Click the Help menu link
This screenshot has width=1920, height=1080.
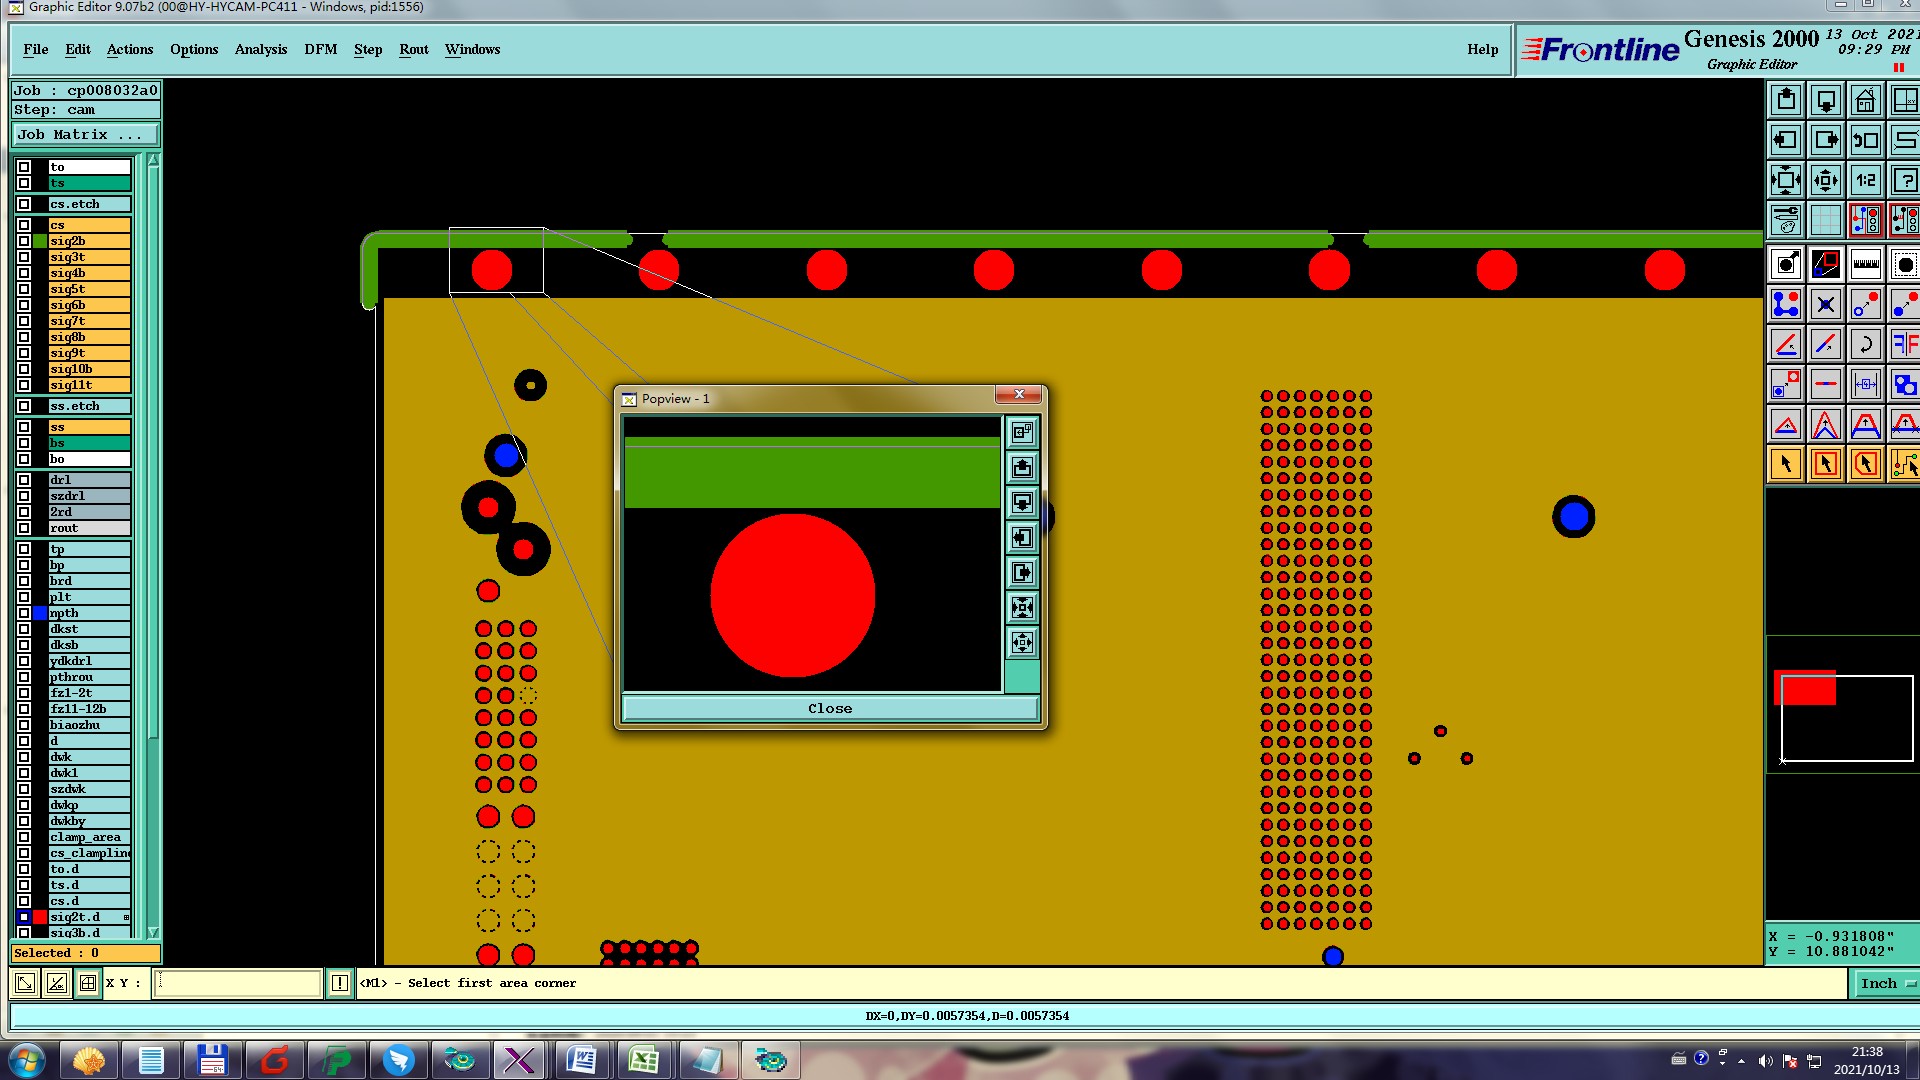[x=1482, y=50]
